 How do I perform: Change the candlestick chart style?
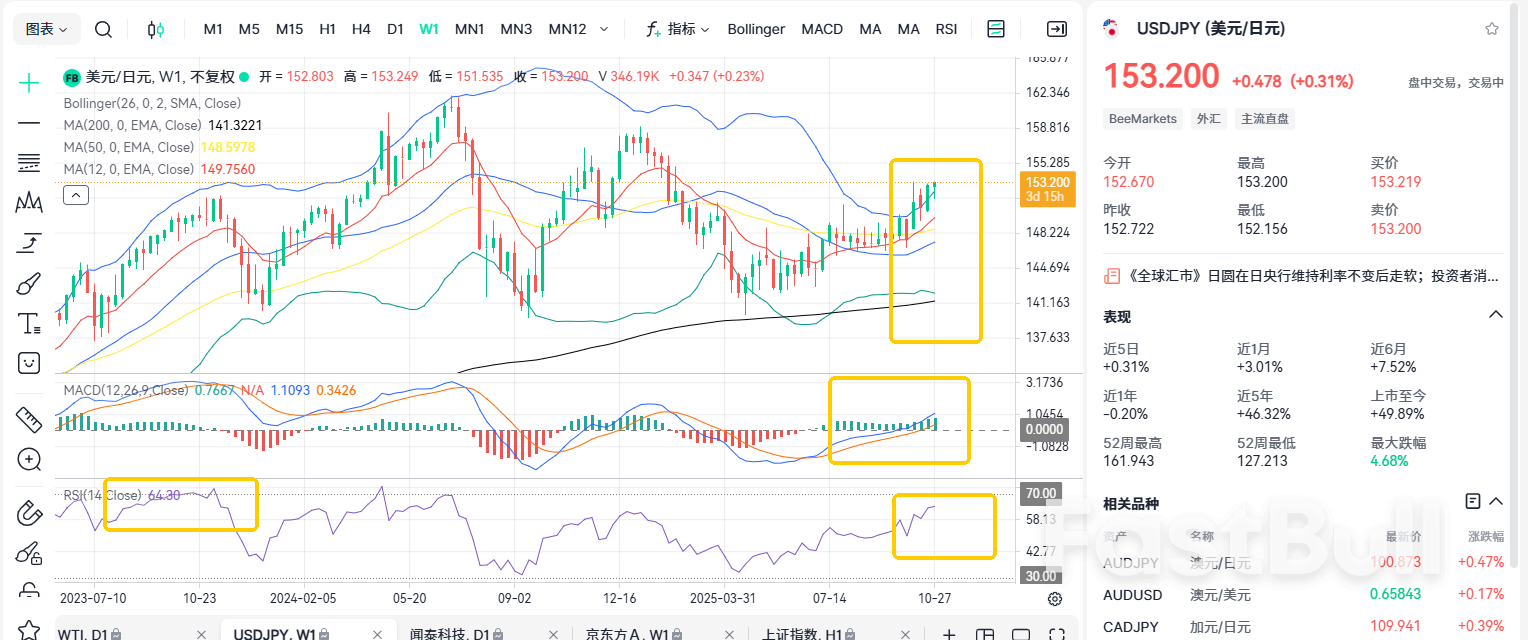coord(155,29)
